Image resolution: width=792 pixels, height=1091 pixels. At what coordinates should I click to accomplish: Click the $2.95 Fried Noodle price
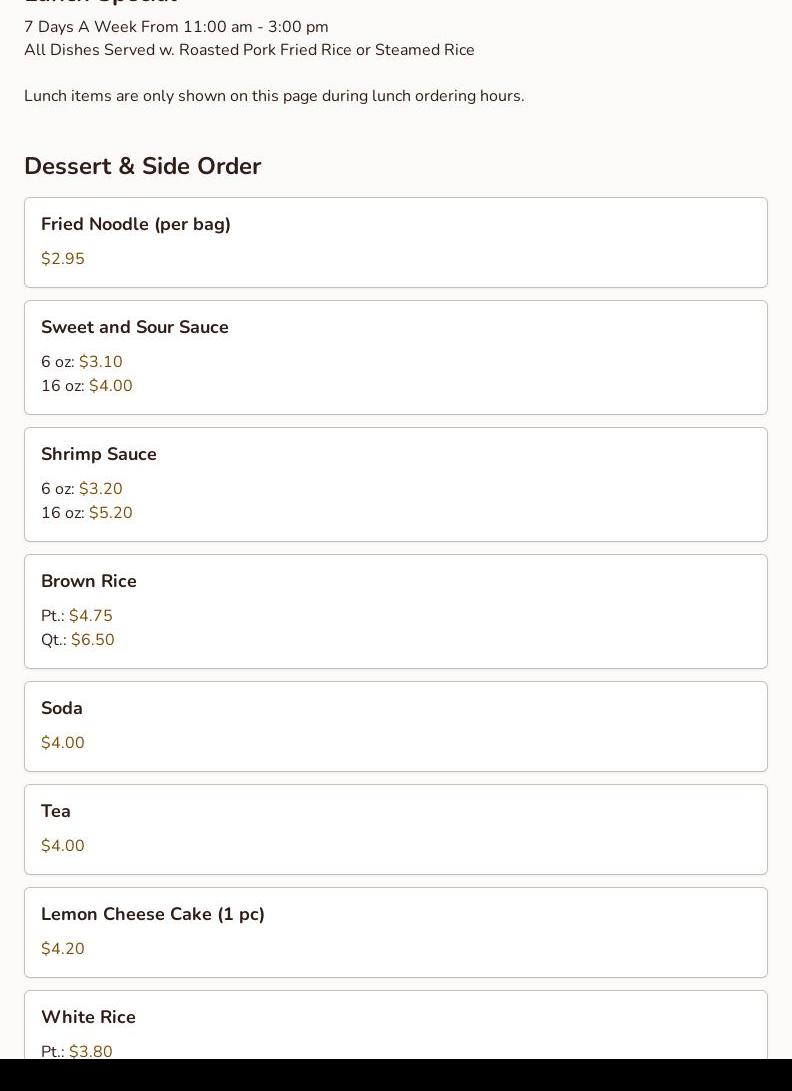coord(63,259)
